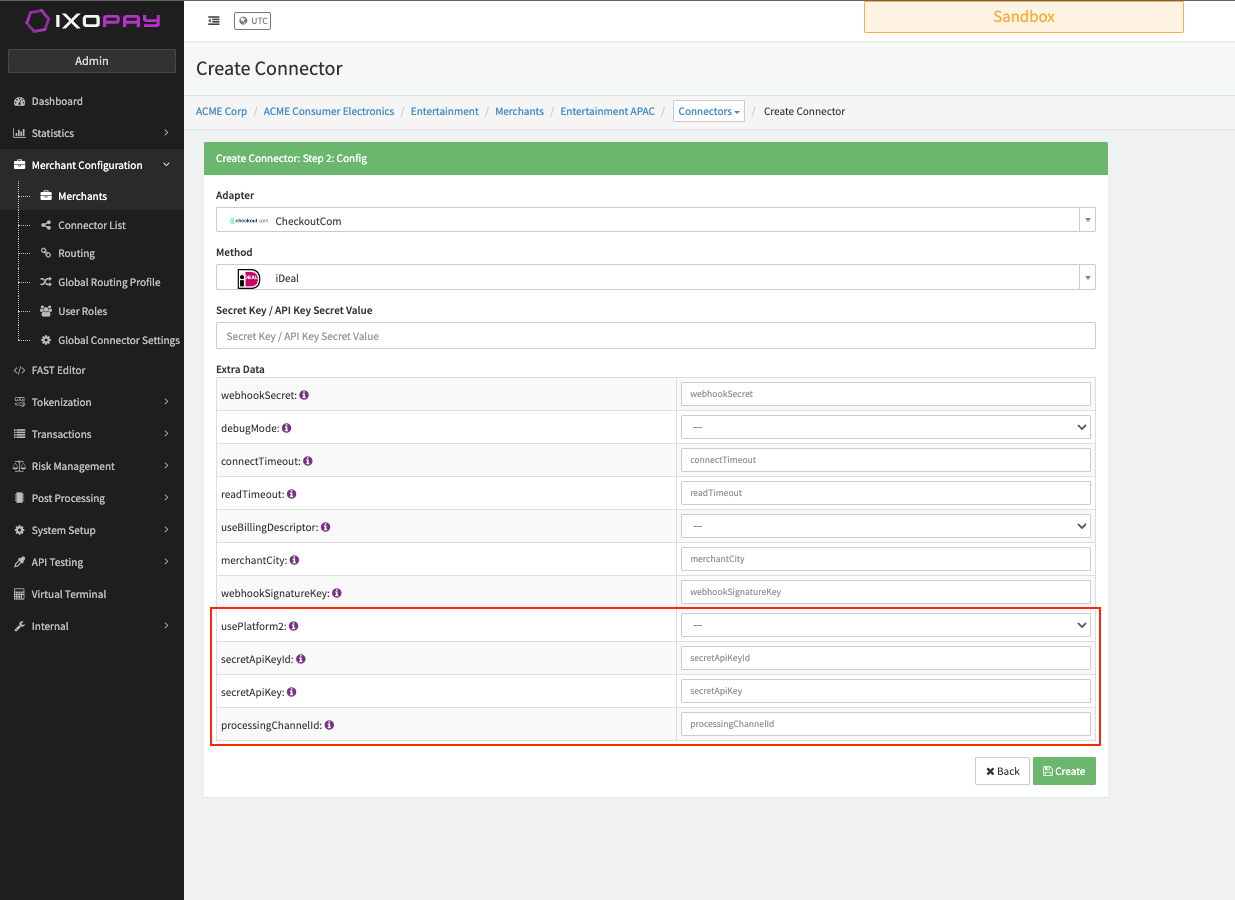Click the readTimeout input field
This screenshot has height=900, width=1235.
(885, 493)
